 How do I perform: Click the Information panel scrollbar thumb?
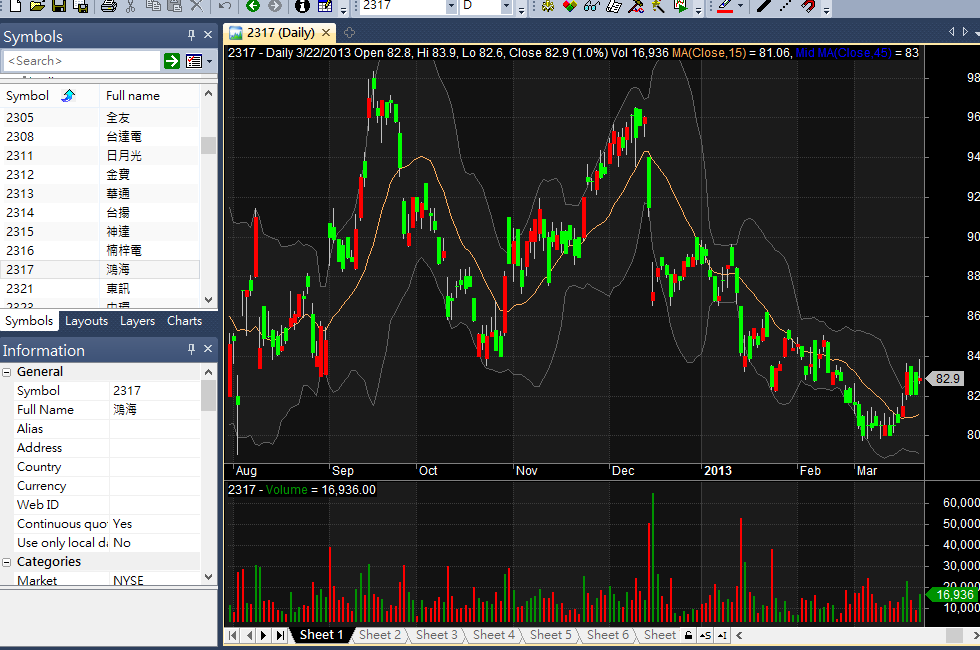click(x=208, y=395)
